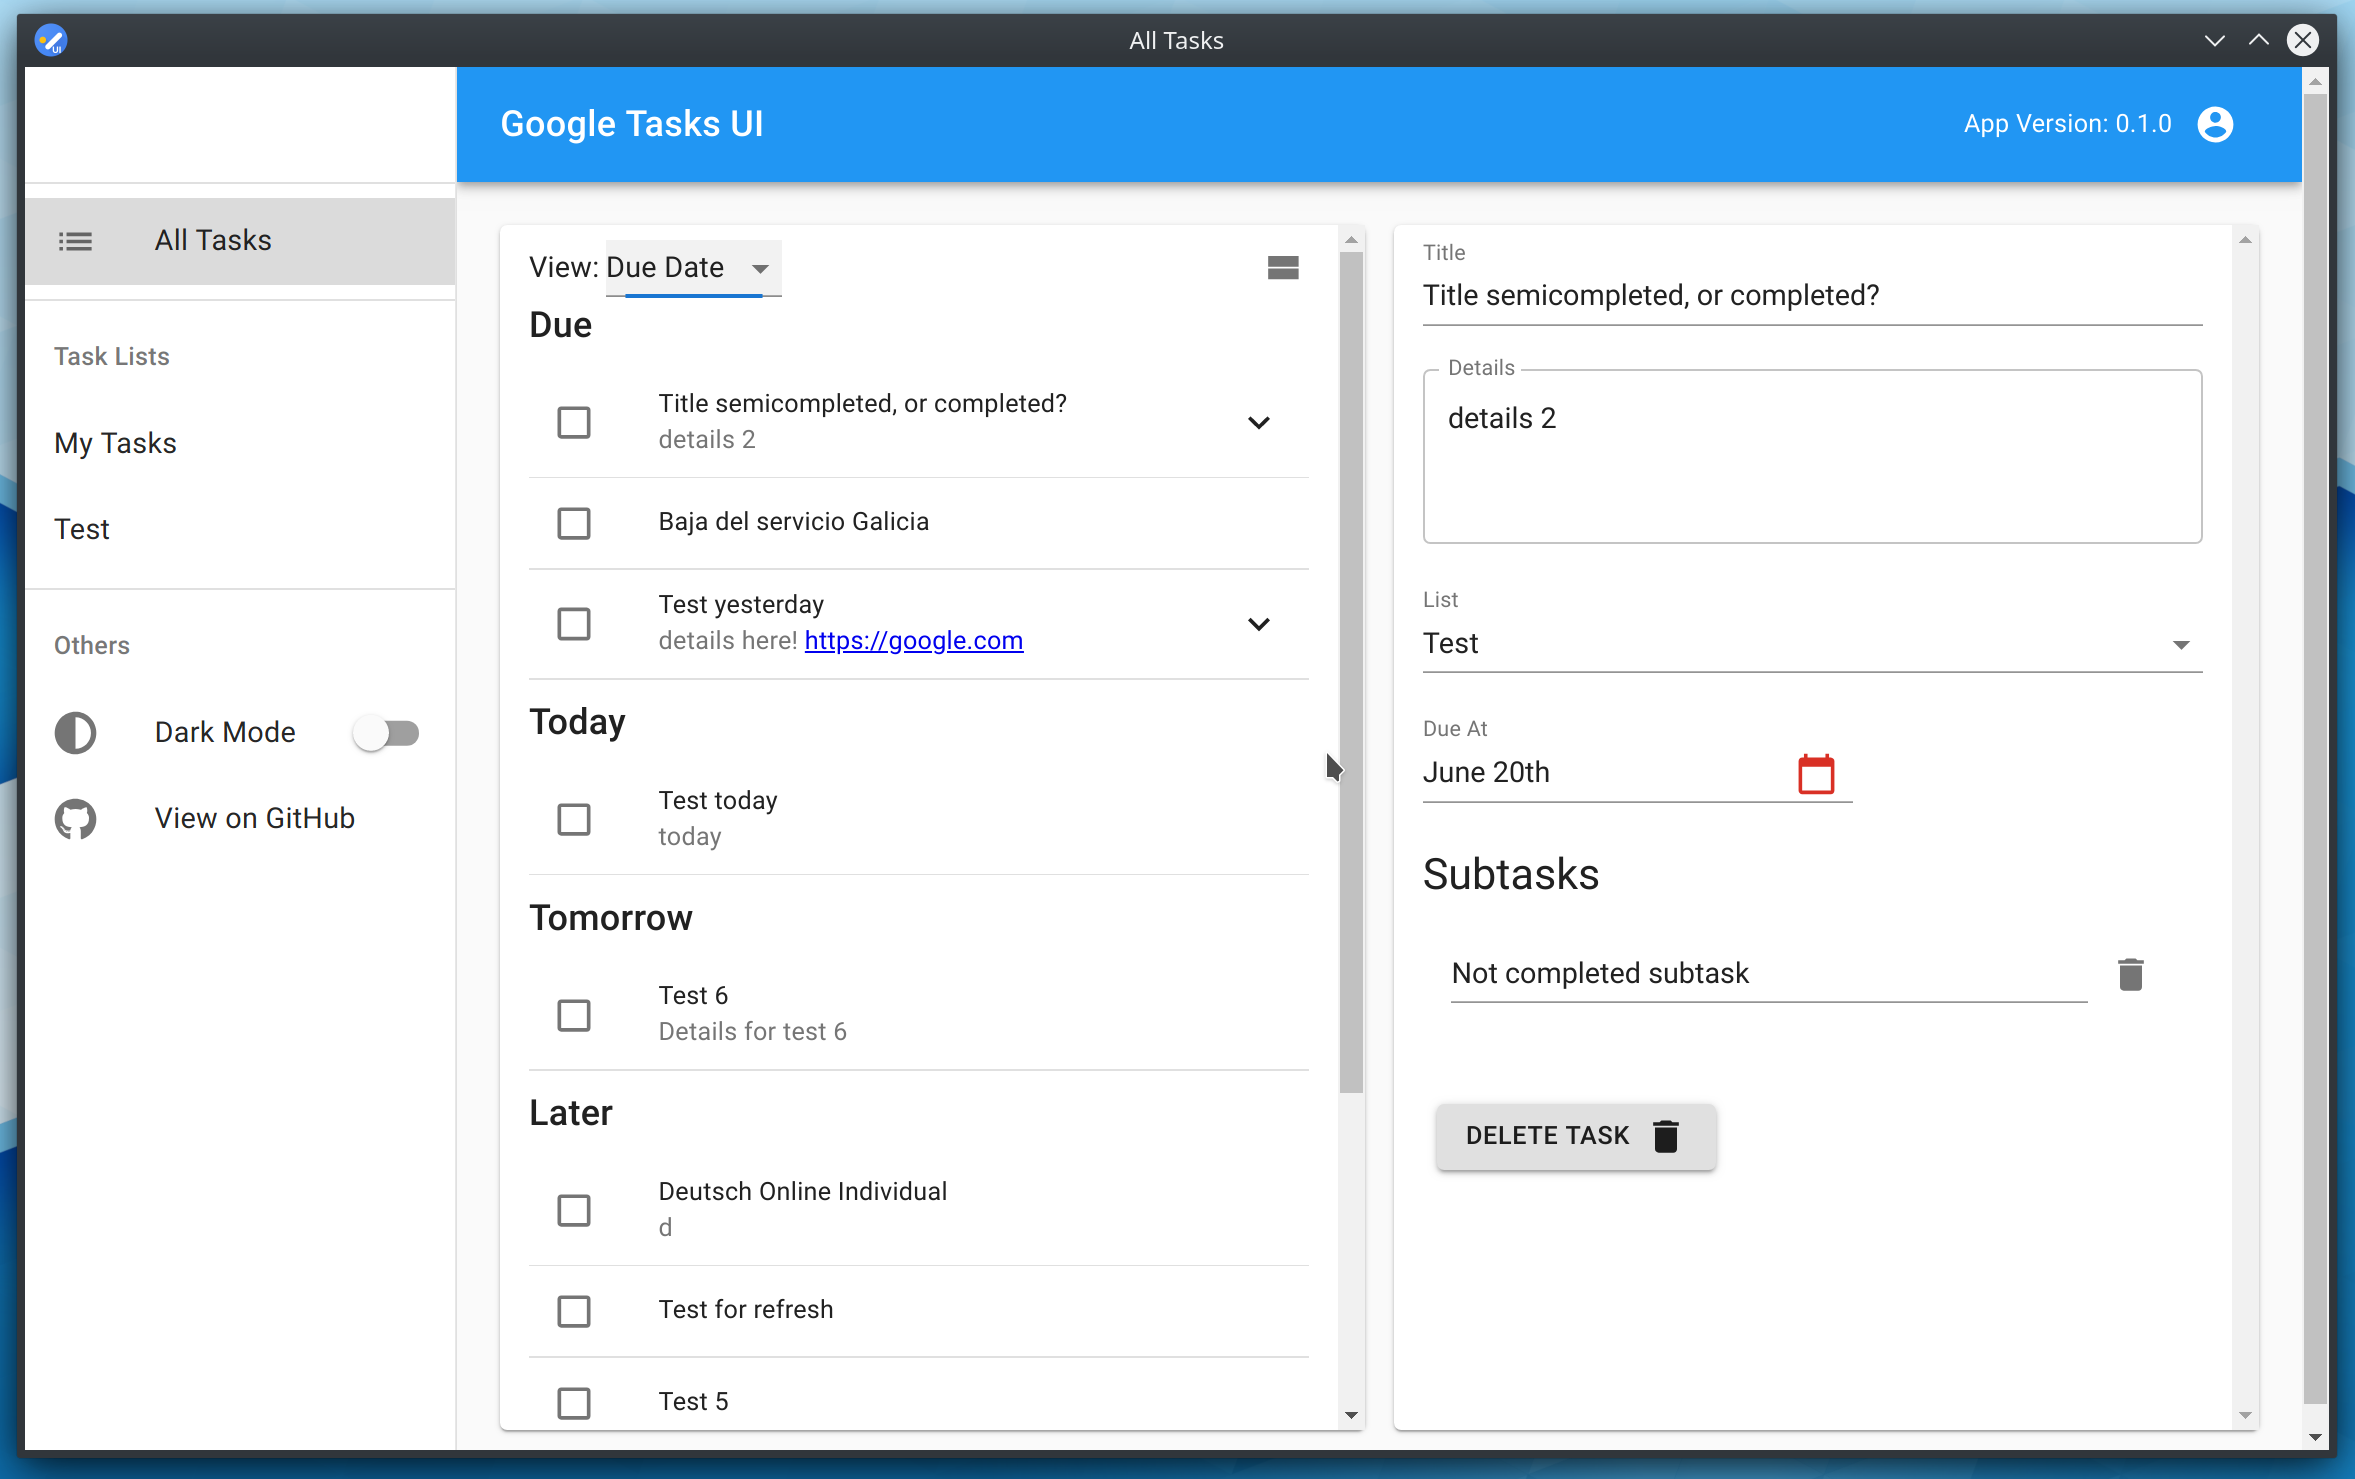Image resolution: width=2355 pixels, height=1479 pixels.
Task: Open the 'Deutsch Online Individual' task
Action: coord(802,1192)
